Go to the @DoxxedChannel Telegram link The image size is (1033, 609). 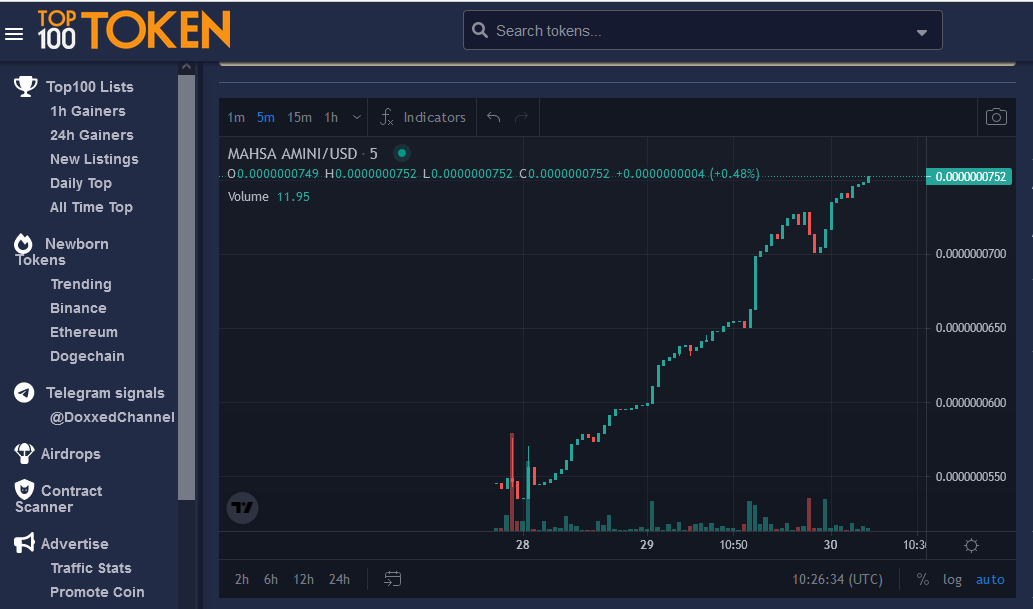click(112, 417)
